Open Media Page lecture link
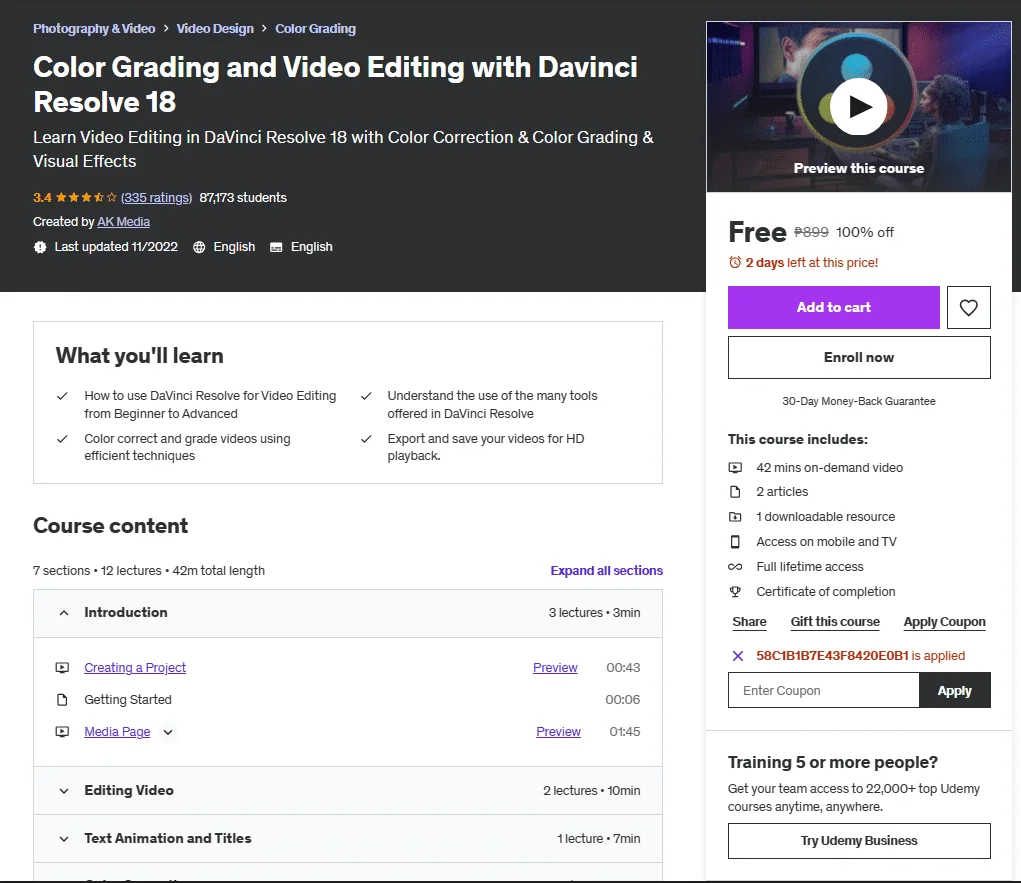The width and height of the screenshot is (1021, 883). pos(117,731)
